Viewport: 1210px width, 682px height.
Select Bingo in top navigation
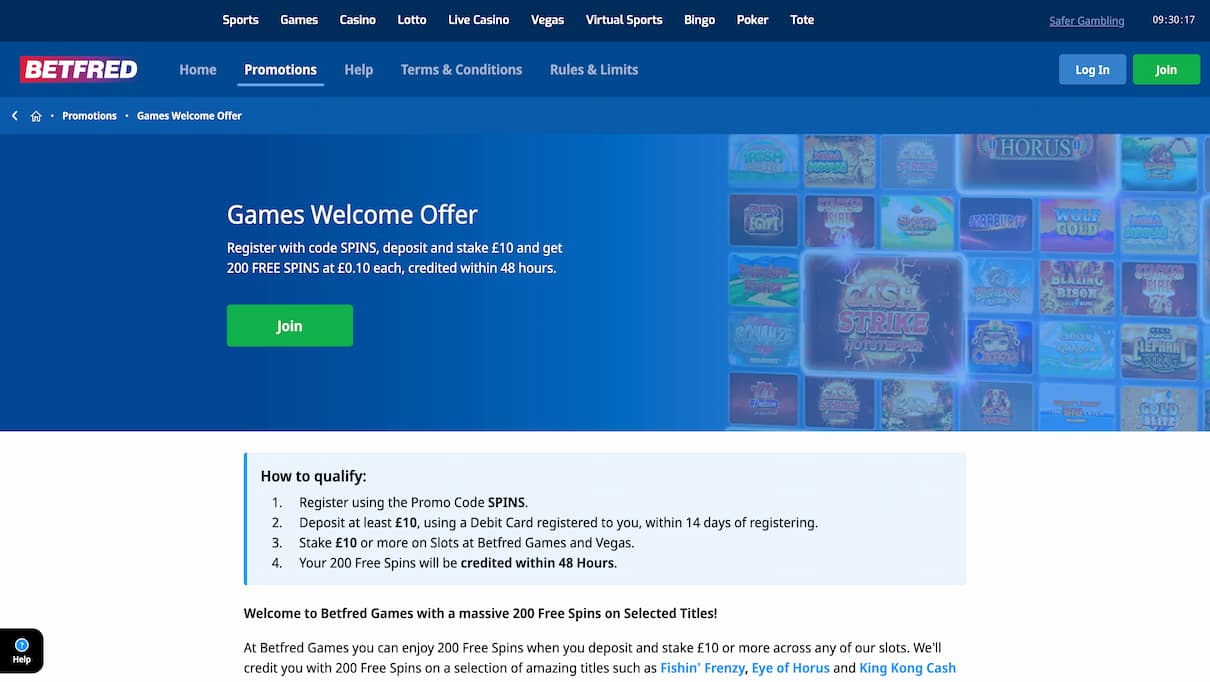tap(699, 20)
